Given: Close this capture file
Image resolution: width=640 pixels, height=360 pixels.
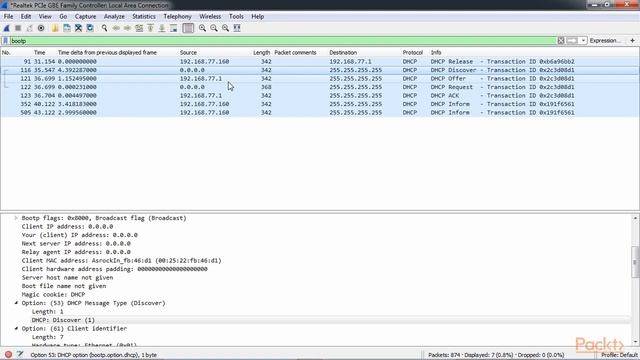Looking at the screenshot, I should [x=78, y=28].
